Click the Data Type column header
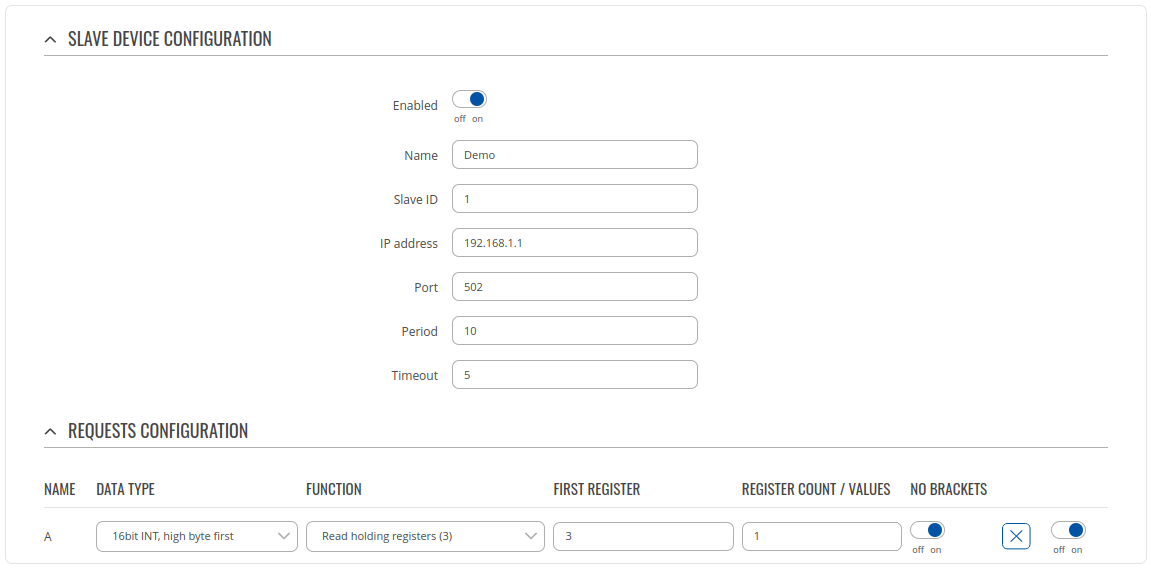The width and height of the screenshot is (1151, 584). coord(125,489)
